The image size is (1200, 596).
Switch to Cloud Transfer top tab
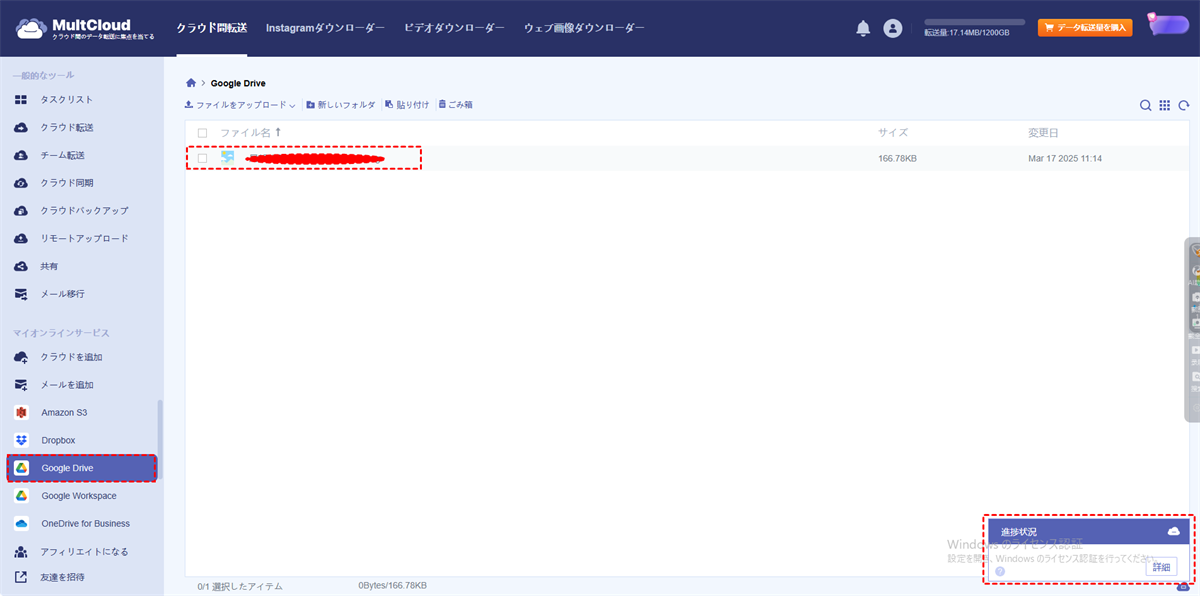212,29
